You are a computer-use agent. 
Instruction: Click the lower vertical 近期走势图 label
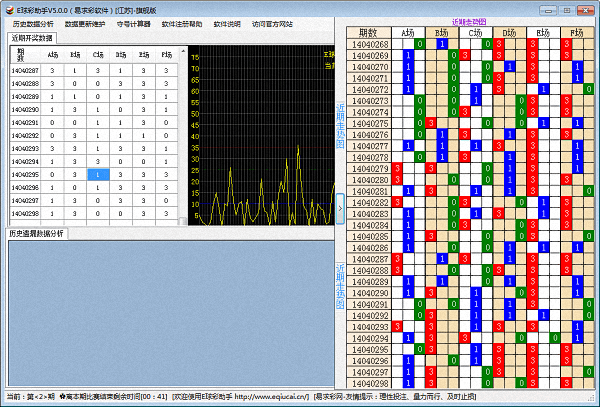click(340, 286)
